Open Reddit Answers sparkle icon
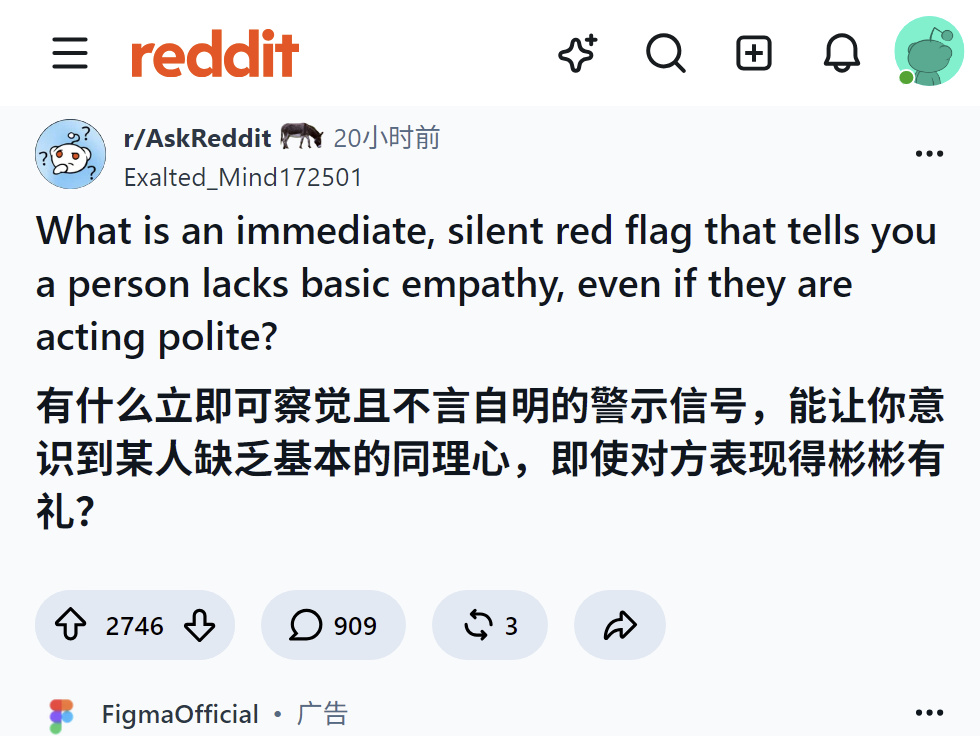The image size is (980, 736). [x=578, y=53]
